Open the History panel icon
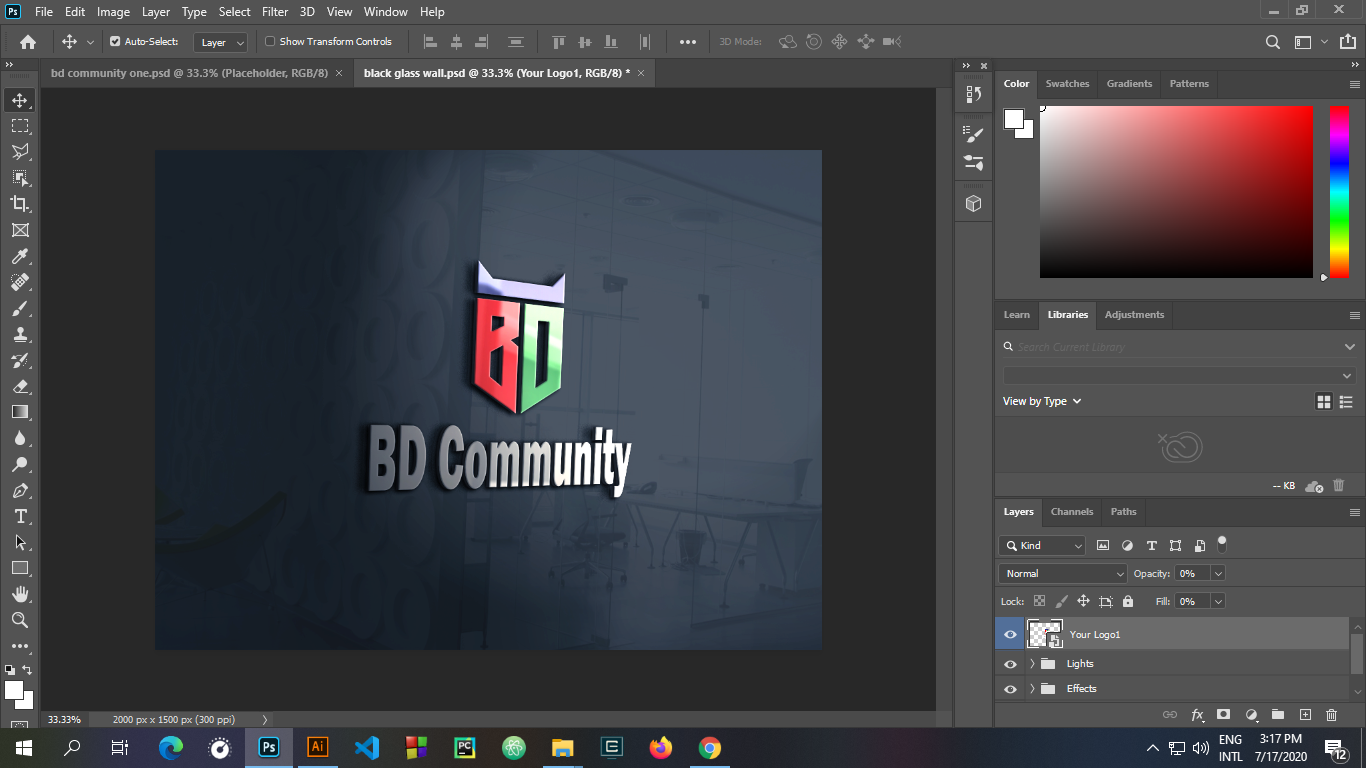1366x768 pixels. click(973, 95)
